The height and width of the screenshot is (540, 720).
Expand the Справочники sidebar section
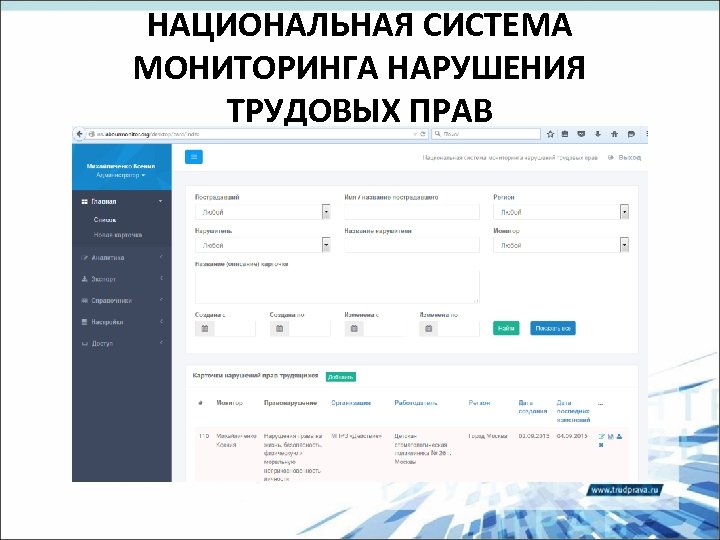(122, 300)
